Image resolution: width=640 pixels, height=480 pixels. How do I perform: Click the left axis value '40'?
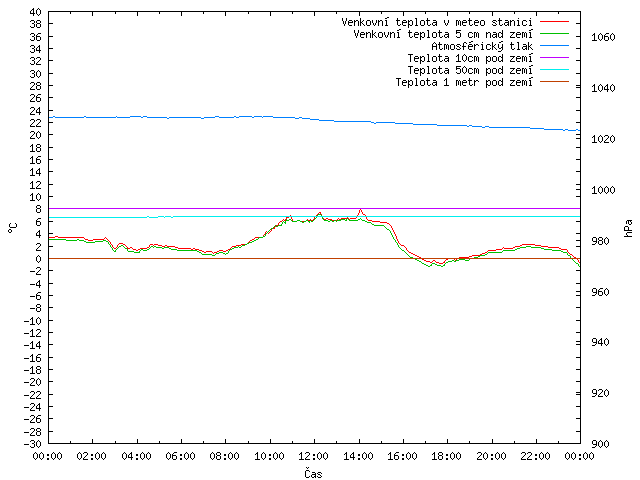click(x=36, y=12)
